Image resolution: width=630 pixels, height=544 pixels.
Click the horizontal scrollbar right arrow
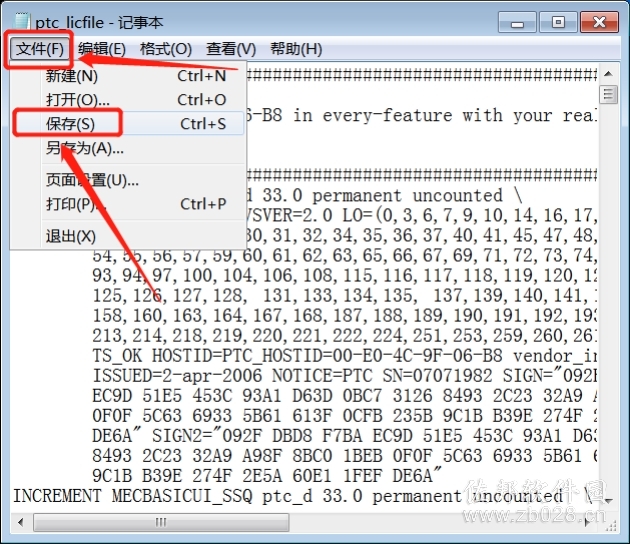click(587, 522)
